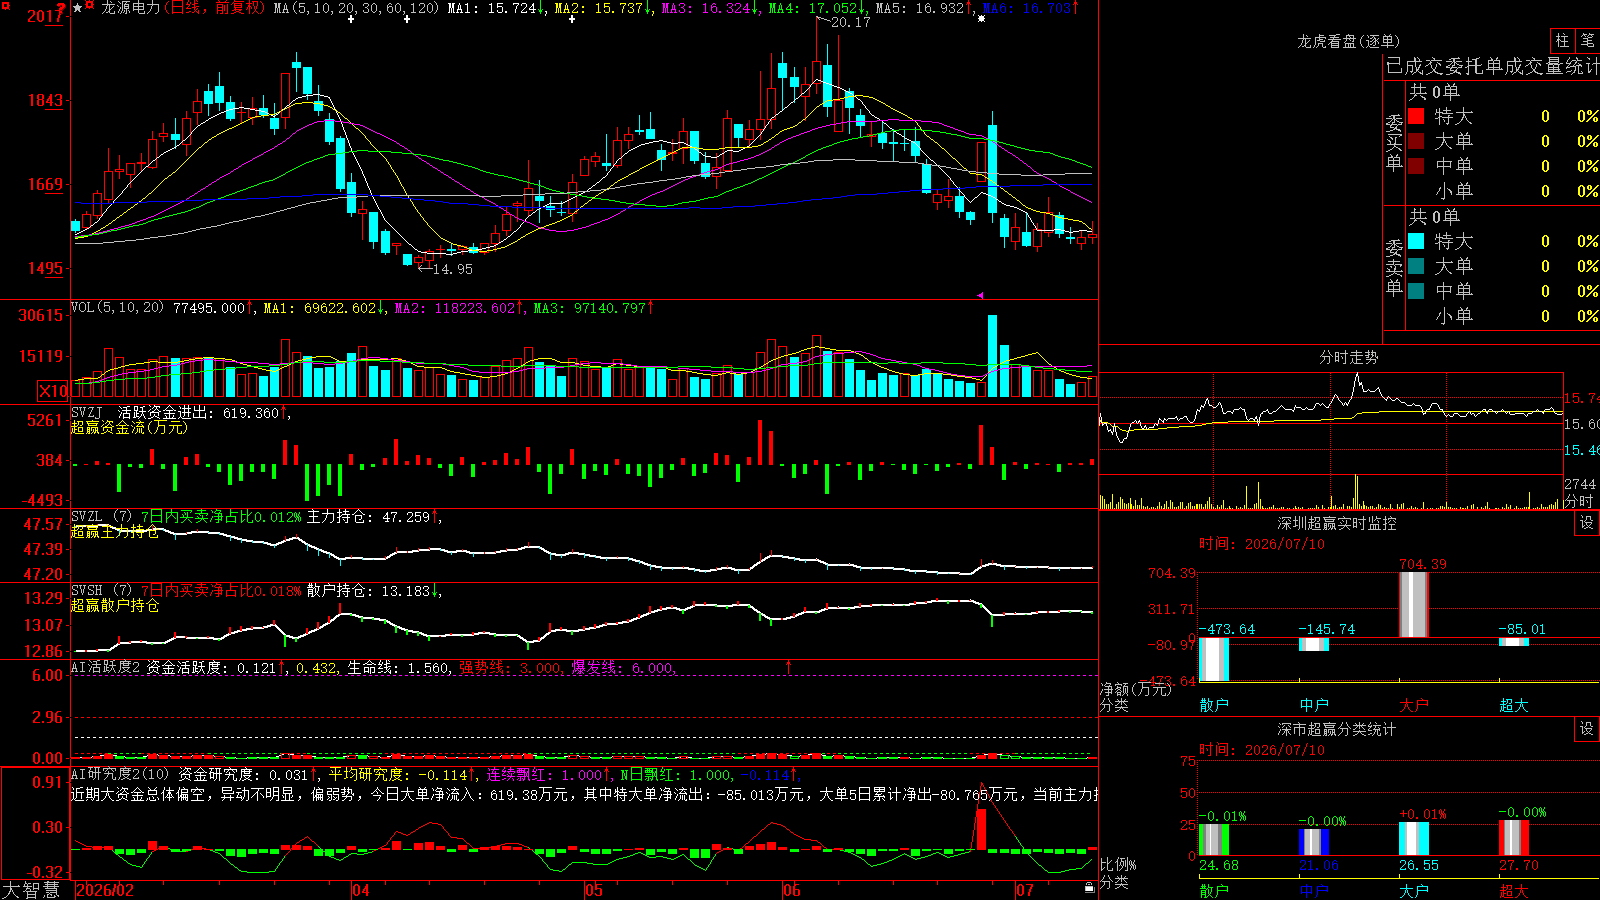Viewport: 1600px width, 900px height.
Task: Click the -473.64 散户 bar in monitor chart
Action: [x=1214, y=659]
